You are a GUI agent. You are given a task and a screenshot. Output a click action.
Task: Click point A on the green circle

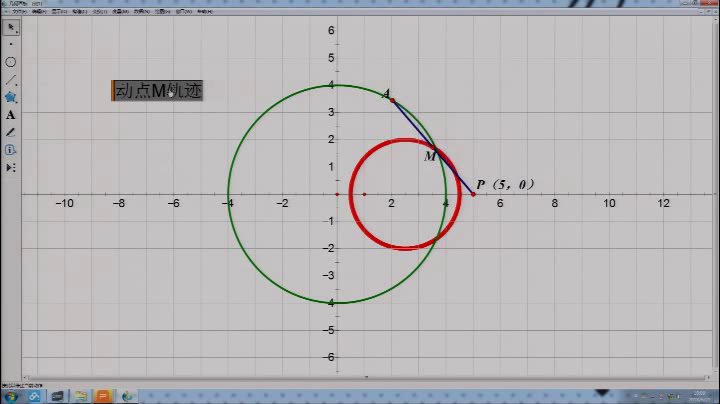(392, 100)
